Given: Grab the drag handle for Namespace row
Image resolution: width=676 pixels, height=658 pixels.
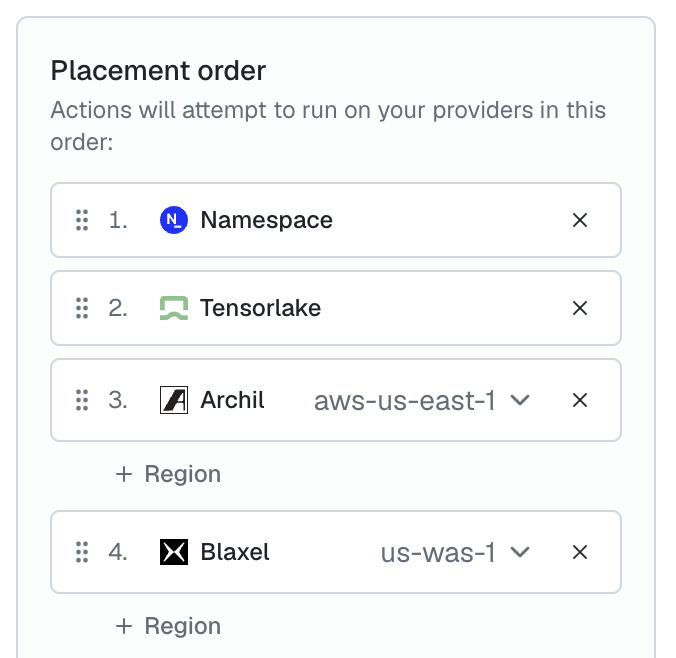Looking at the screenshot, I should coord(82,220).
